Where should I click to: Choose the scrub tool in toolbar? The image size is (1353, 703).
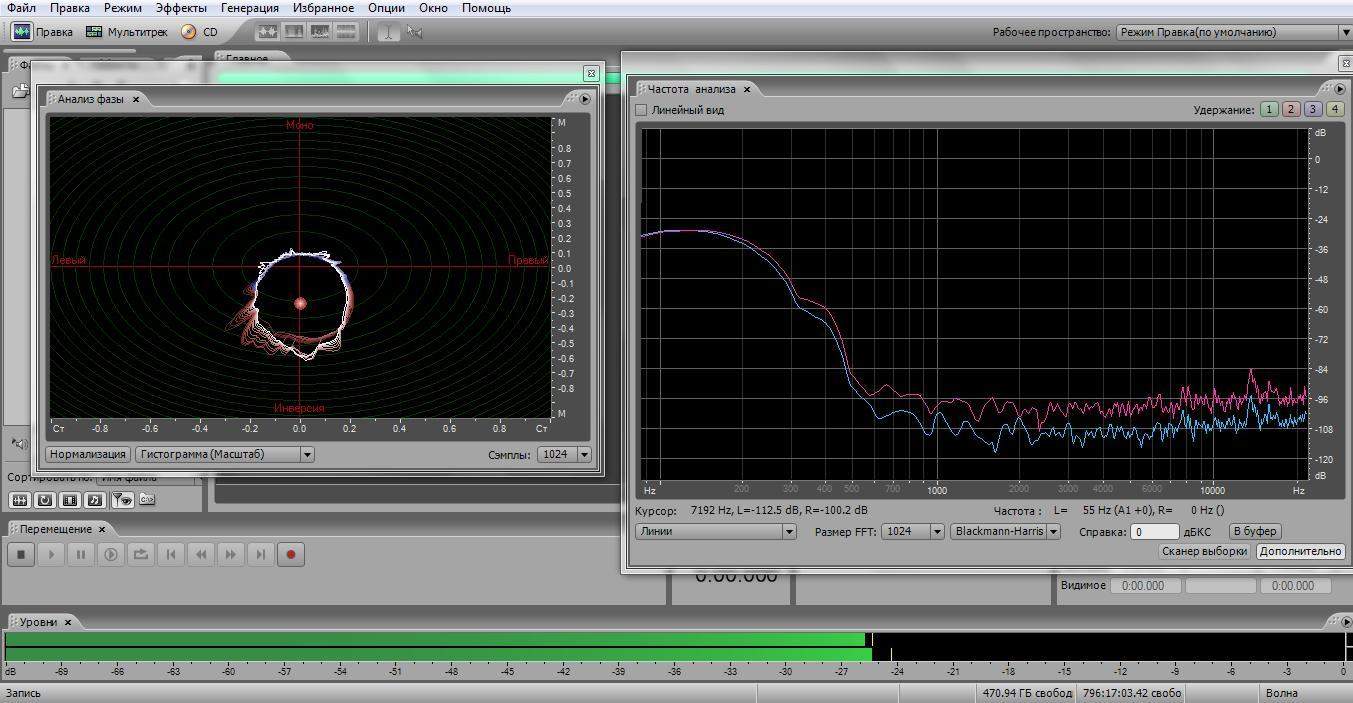click(414, 32)
